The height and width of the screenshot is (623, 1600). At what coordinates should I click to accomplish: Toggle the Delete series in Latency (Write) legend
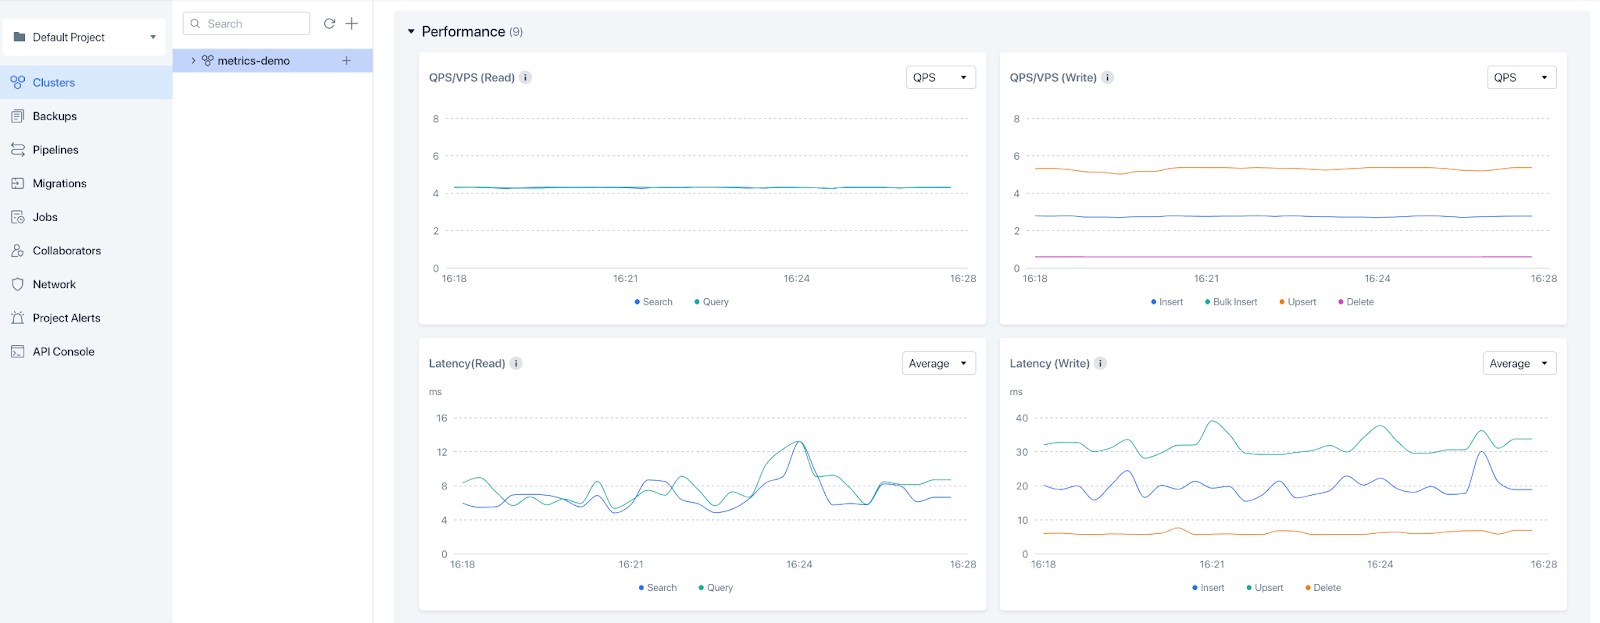pos(1326,588)
